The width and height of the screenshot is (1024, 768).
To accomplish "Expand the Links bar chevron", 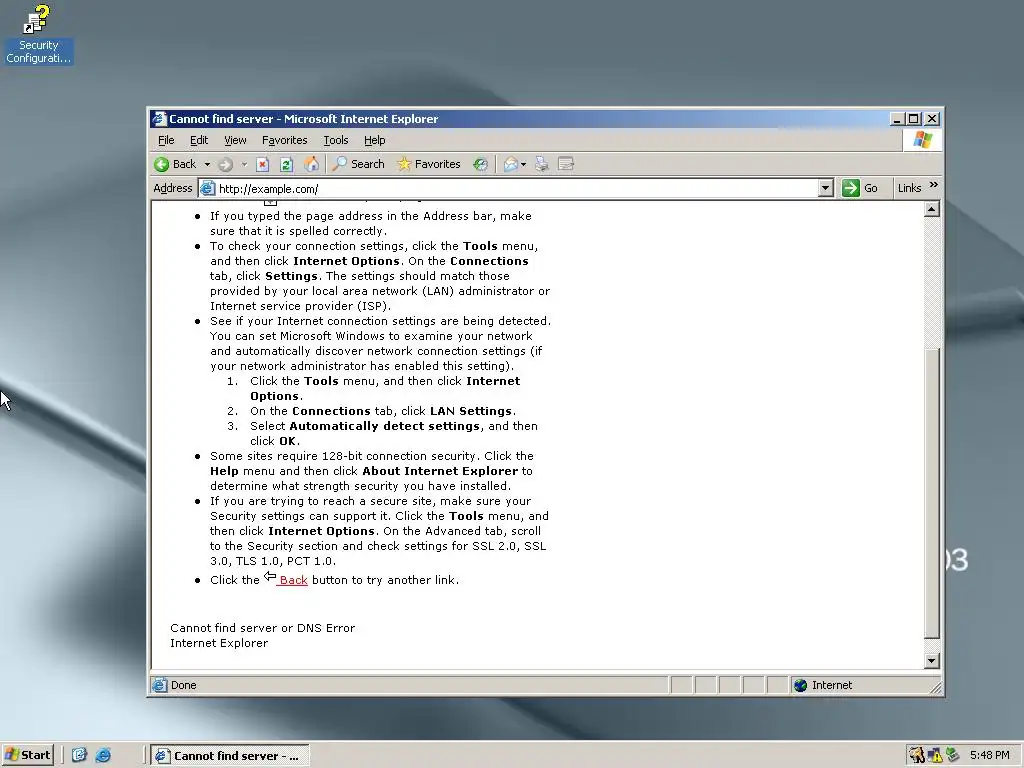I will point(934,185).
